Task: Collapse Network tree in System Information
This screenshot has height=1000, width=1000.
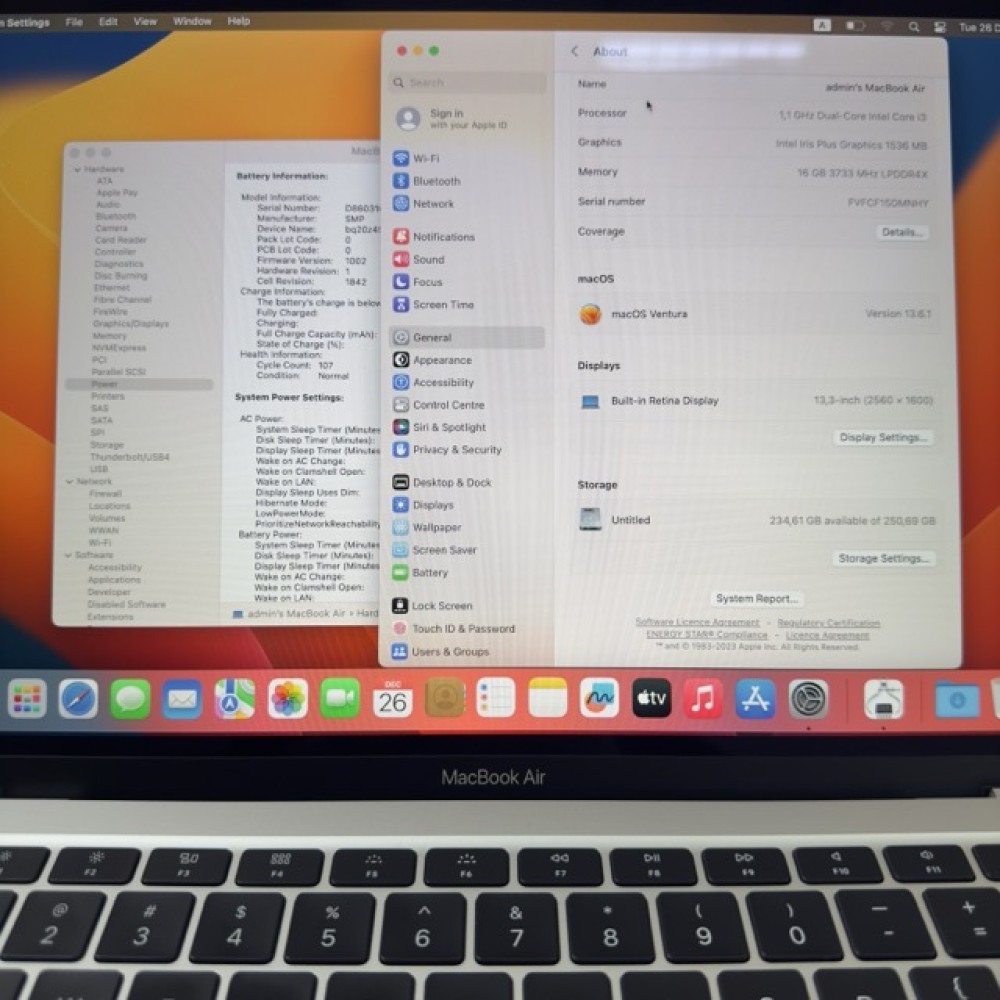Action: click(70, 482)
